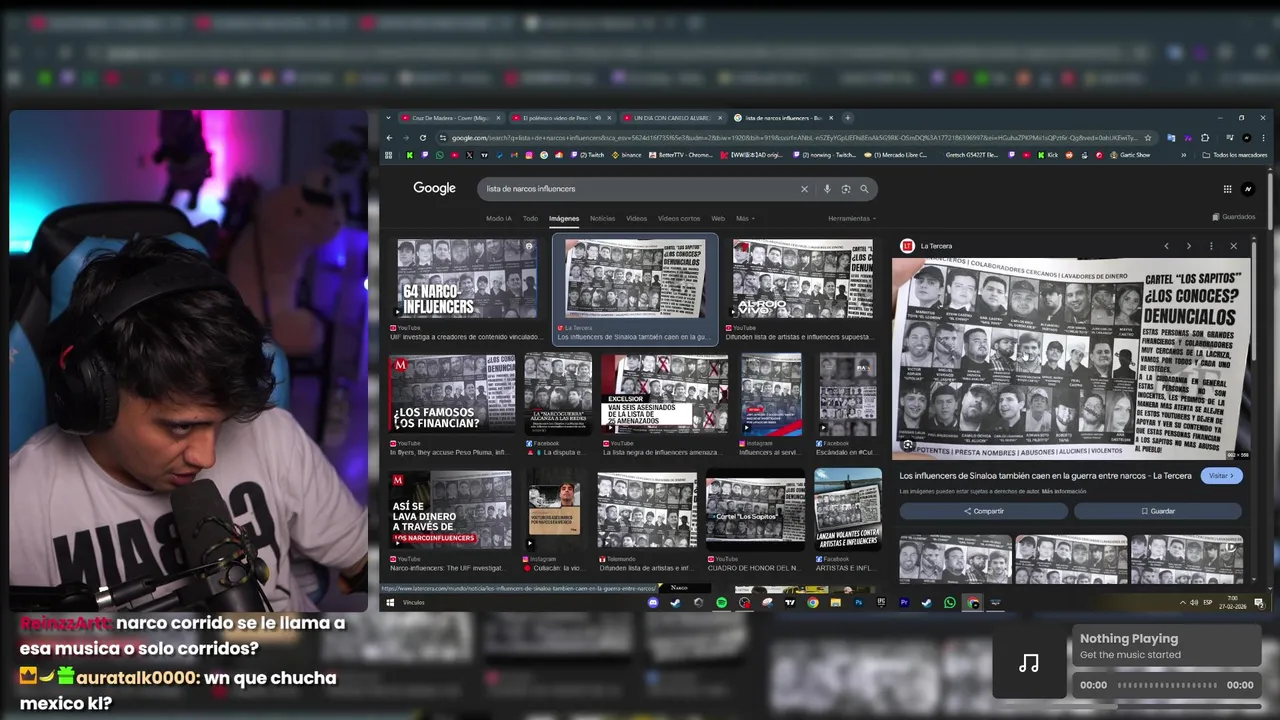Show previous image in preview panel
The width and height of the screenshot is (1280, 720).
click(1166, 246)
